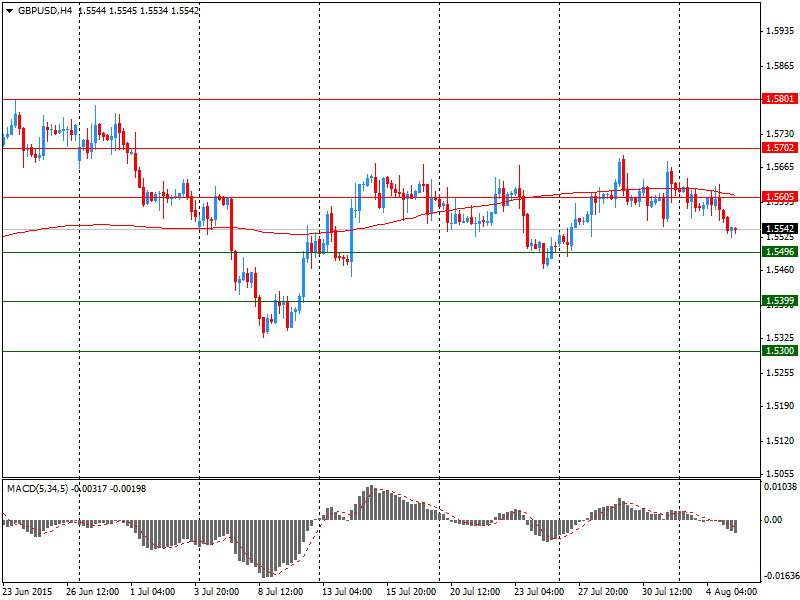
Task: Click the MACD(5,34,5) indicator label
Action: coord(37,489)
